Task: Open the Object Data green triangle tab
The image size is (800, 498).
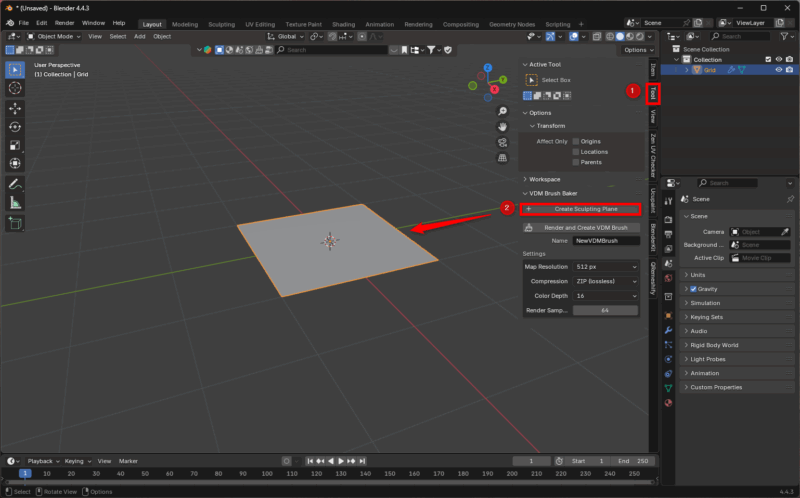Action: [x=668, y=388]
